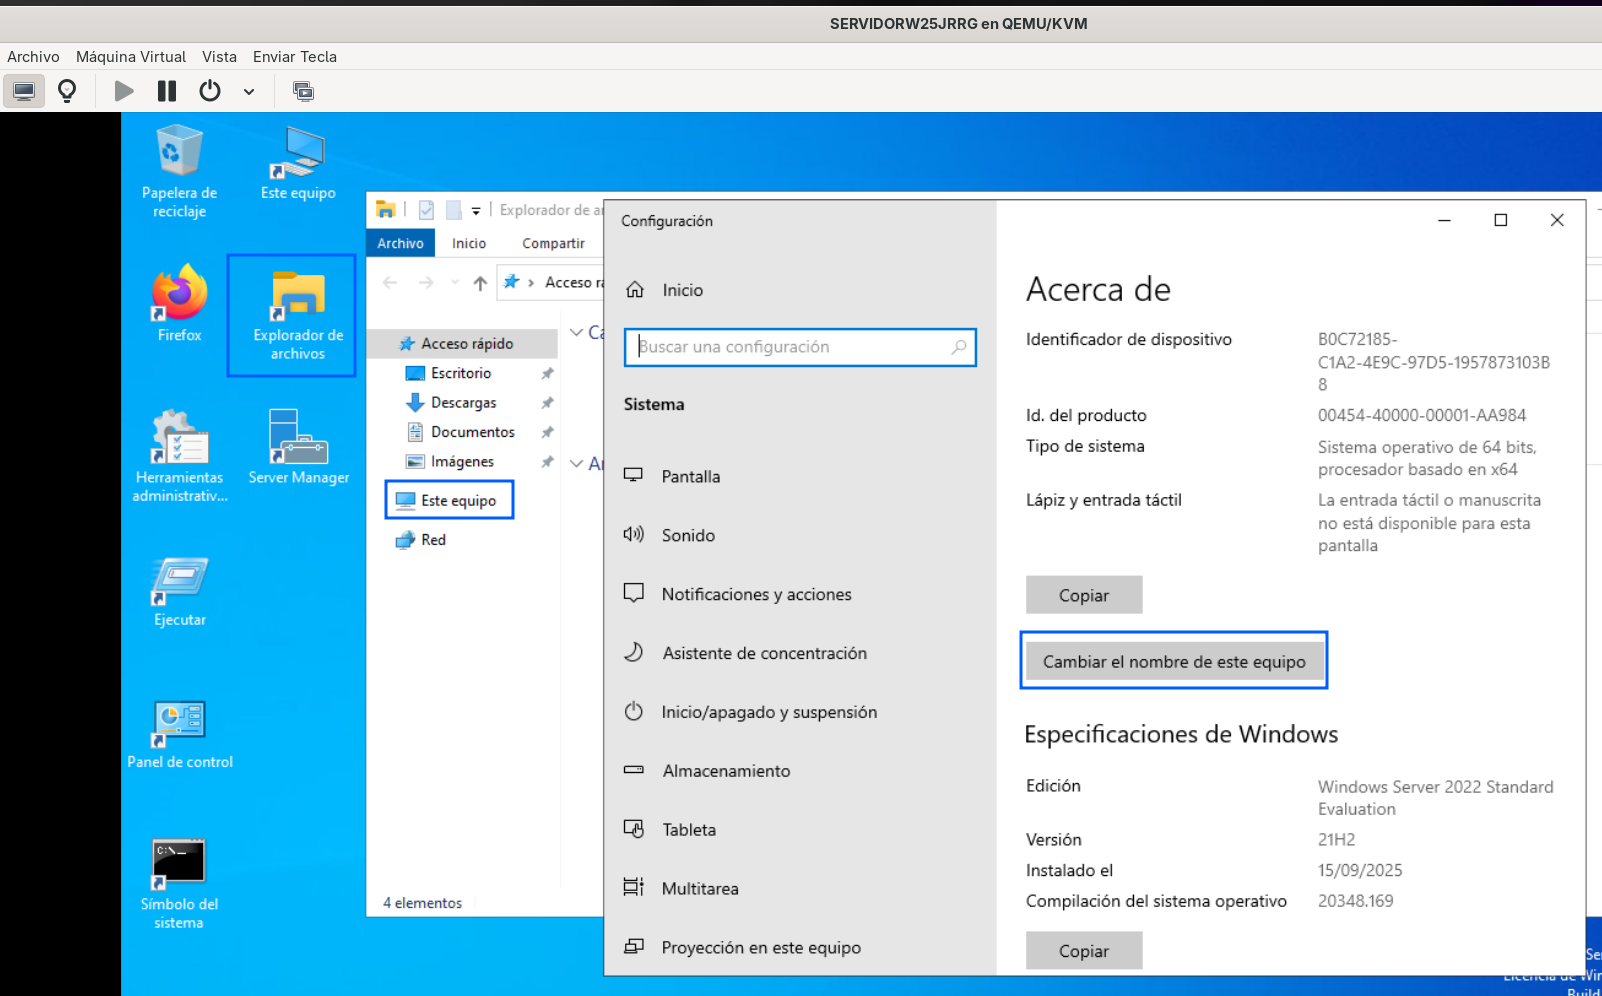Open the Explorer quick access toolbar dropdown
This screenshot has height=996, width=1602.
(476, 211)
